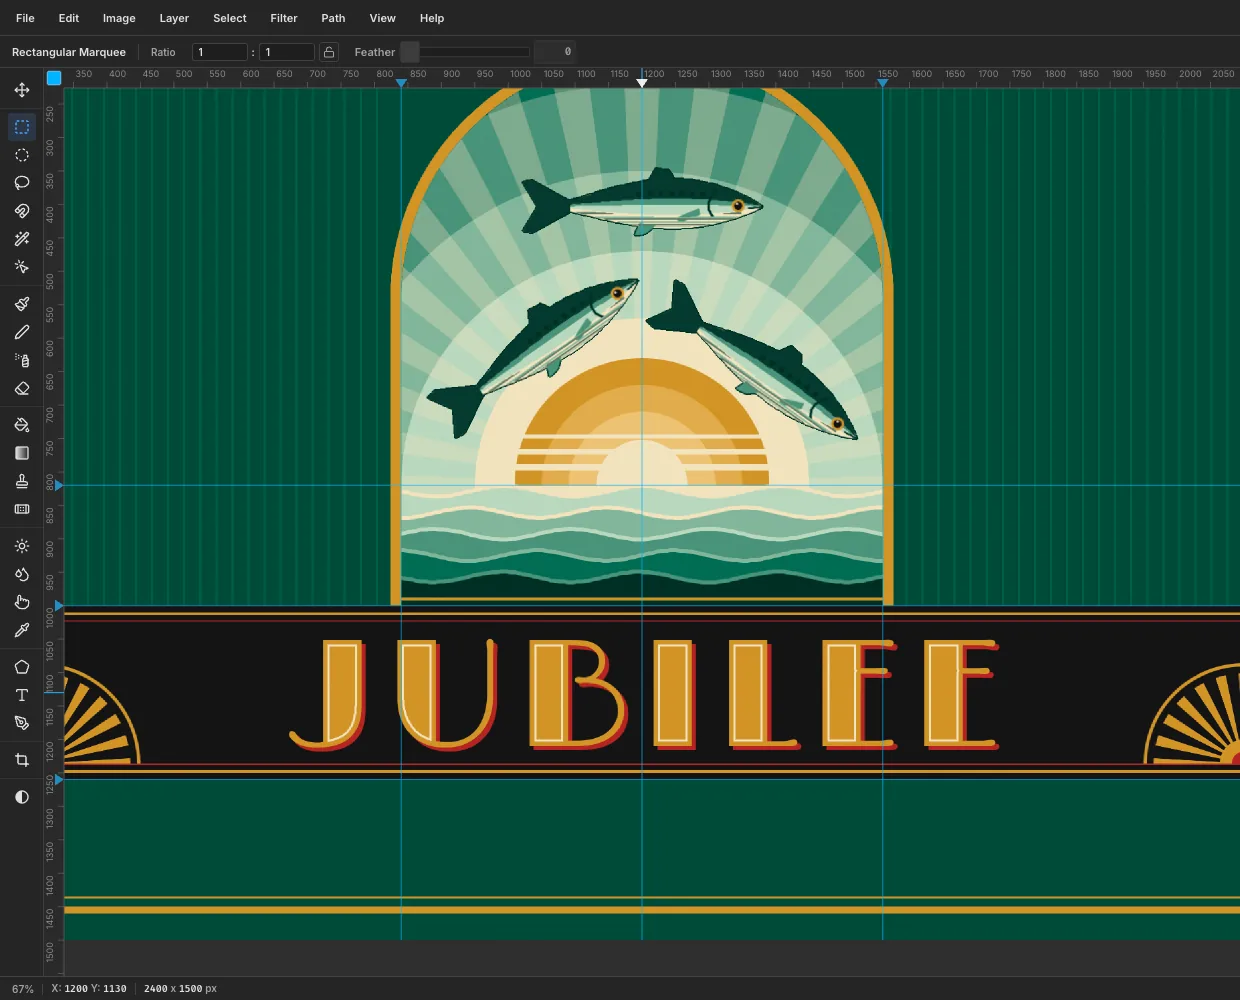Open the File menu

pos(25,18)
